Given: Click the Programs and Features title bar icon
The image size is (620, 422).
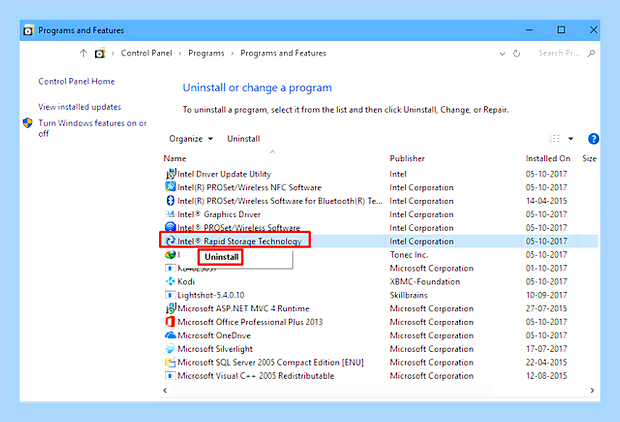Looking at the screenshot, I should click(28, 30).
